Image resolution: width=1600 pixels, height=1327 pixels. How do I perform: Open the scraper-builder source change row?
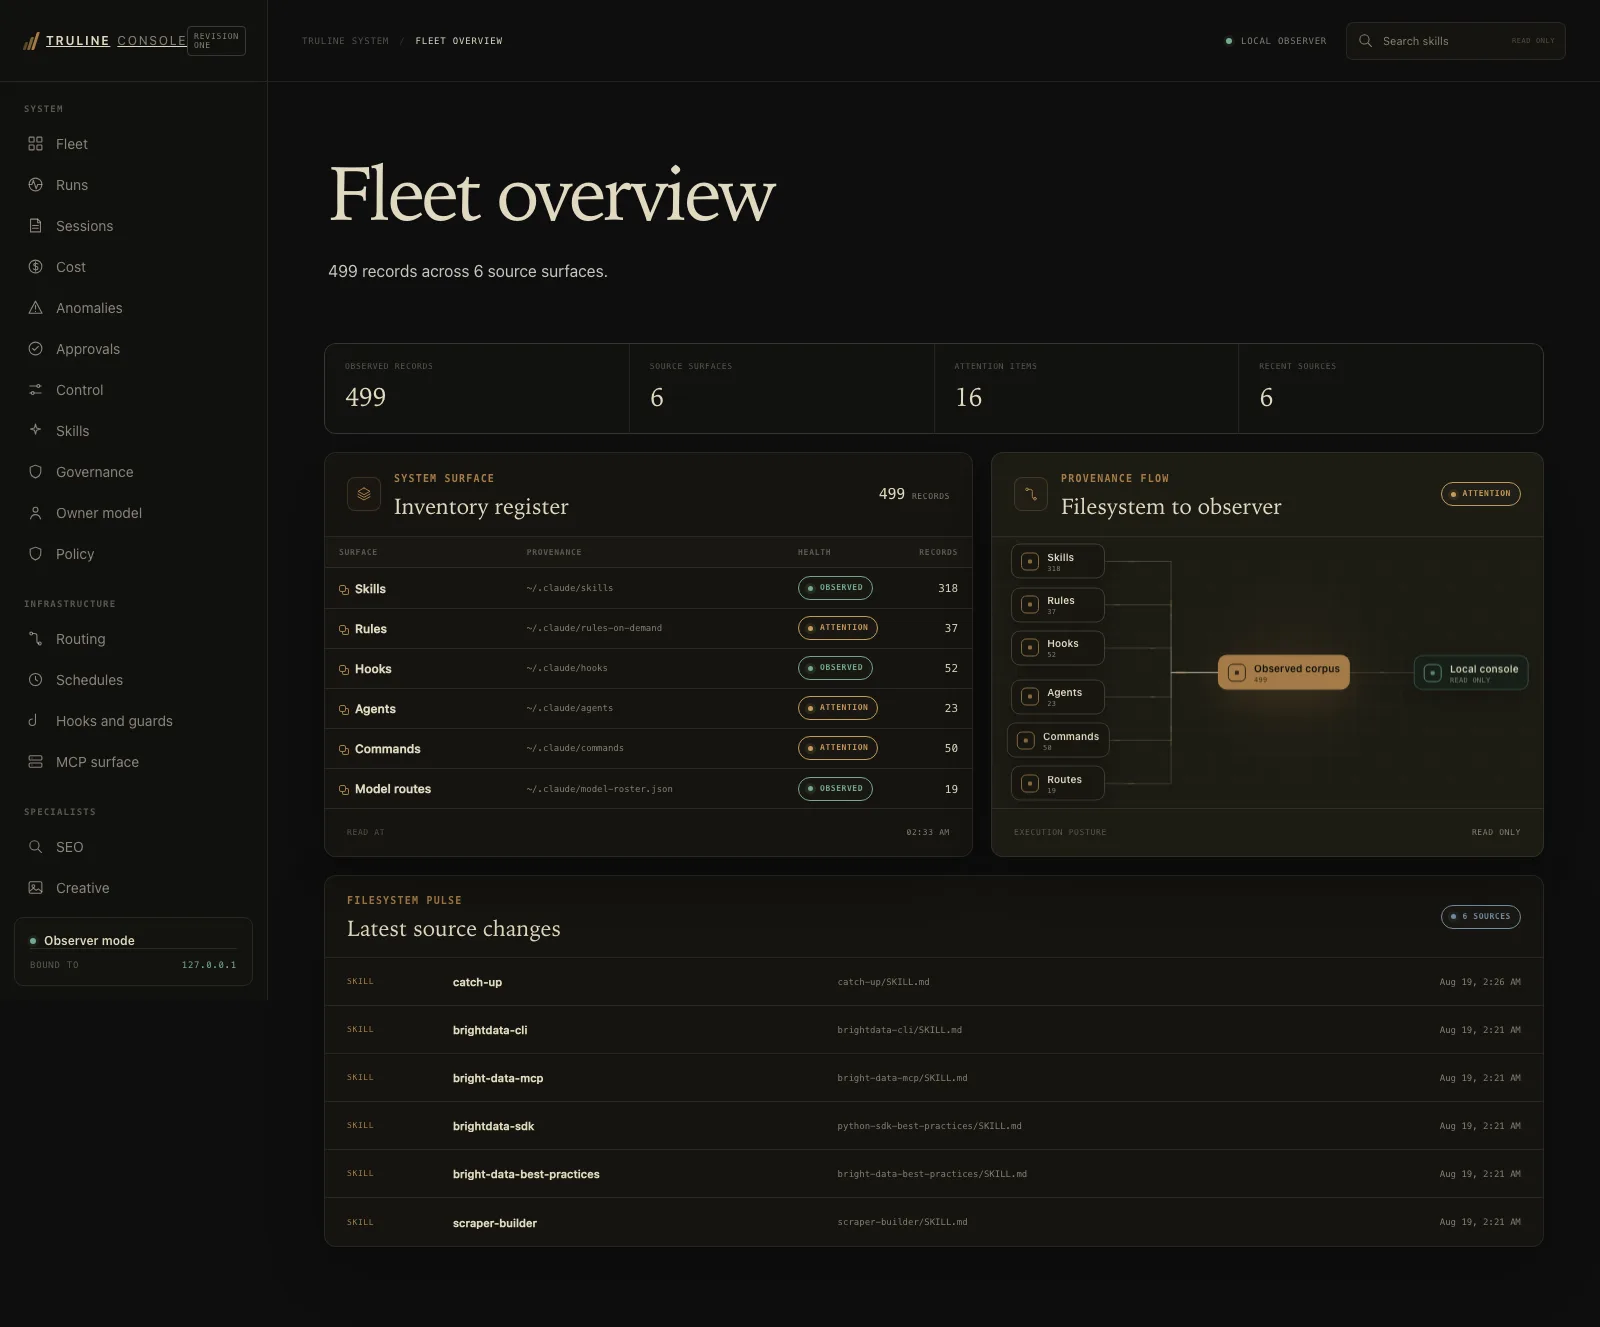(x=934, y=1222)
